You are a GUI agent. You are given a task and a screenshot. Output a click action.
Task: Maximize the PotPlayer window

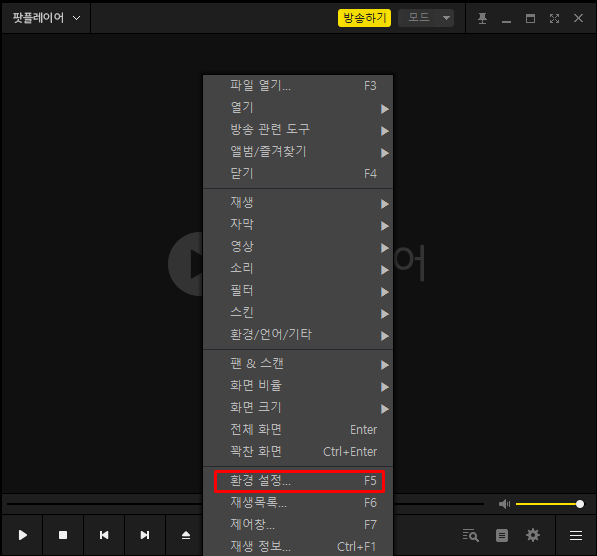pyautogui.click(x=530, y=18)
